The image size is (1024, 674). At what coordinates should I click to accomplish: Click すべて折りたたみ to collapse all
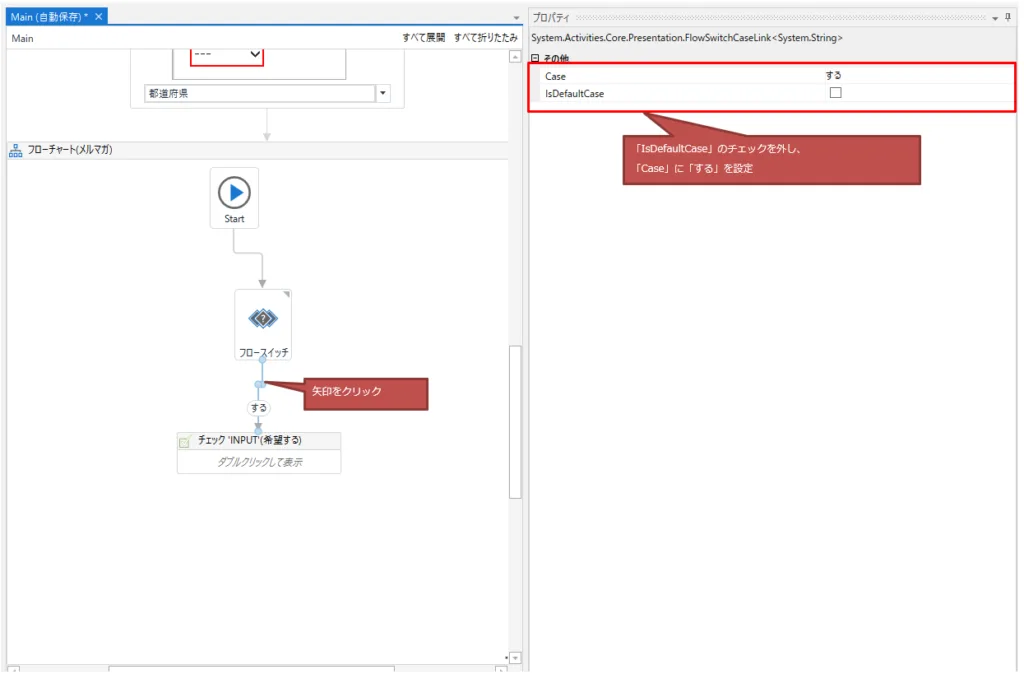[485, 37]
